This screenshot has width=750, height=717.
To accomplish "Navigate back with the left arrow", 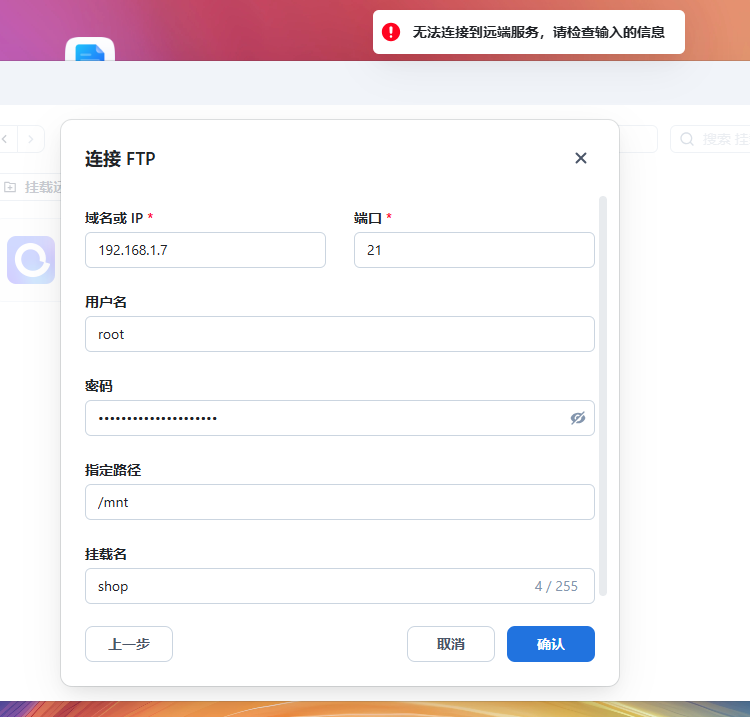I will [x=5, y=139].
